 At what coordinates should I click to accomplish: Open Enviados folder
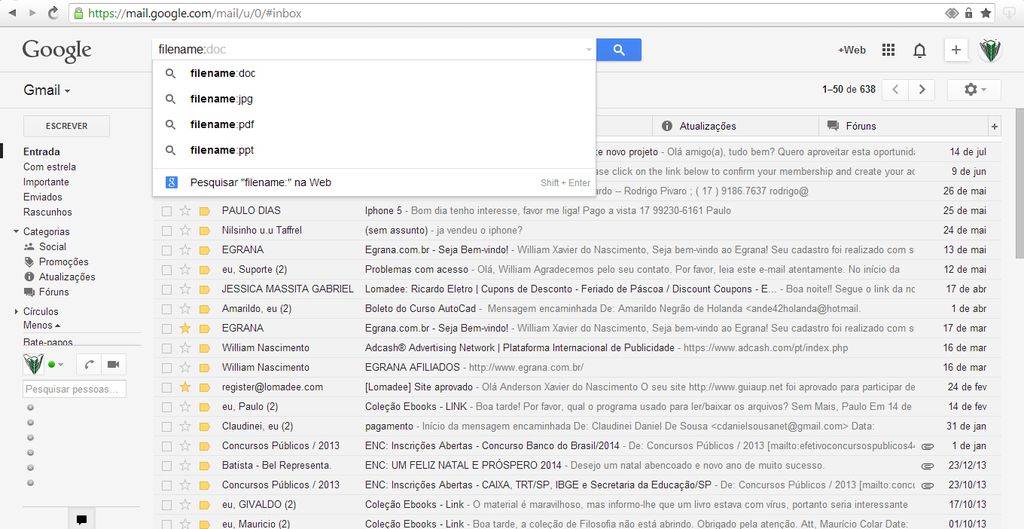pos(42,197)
